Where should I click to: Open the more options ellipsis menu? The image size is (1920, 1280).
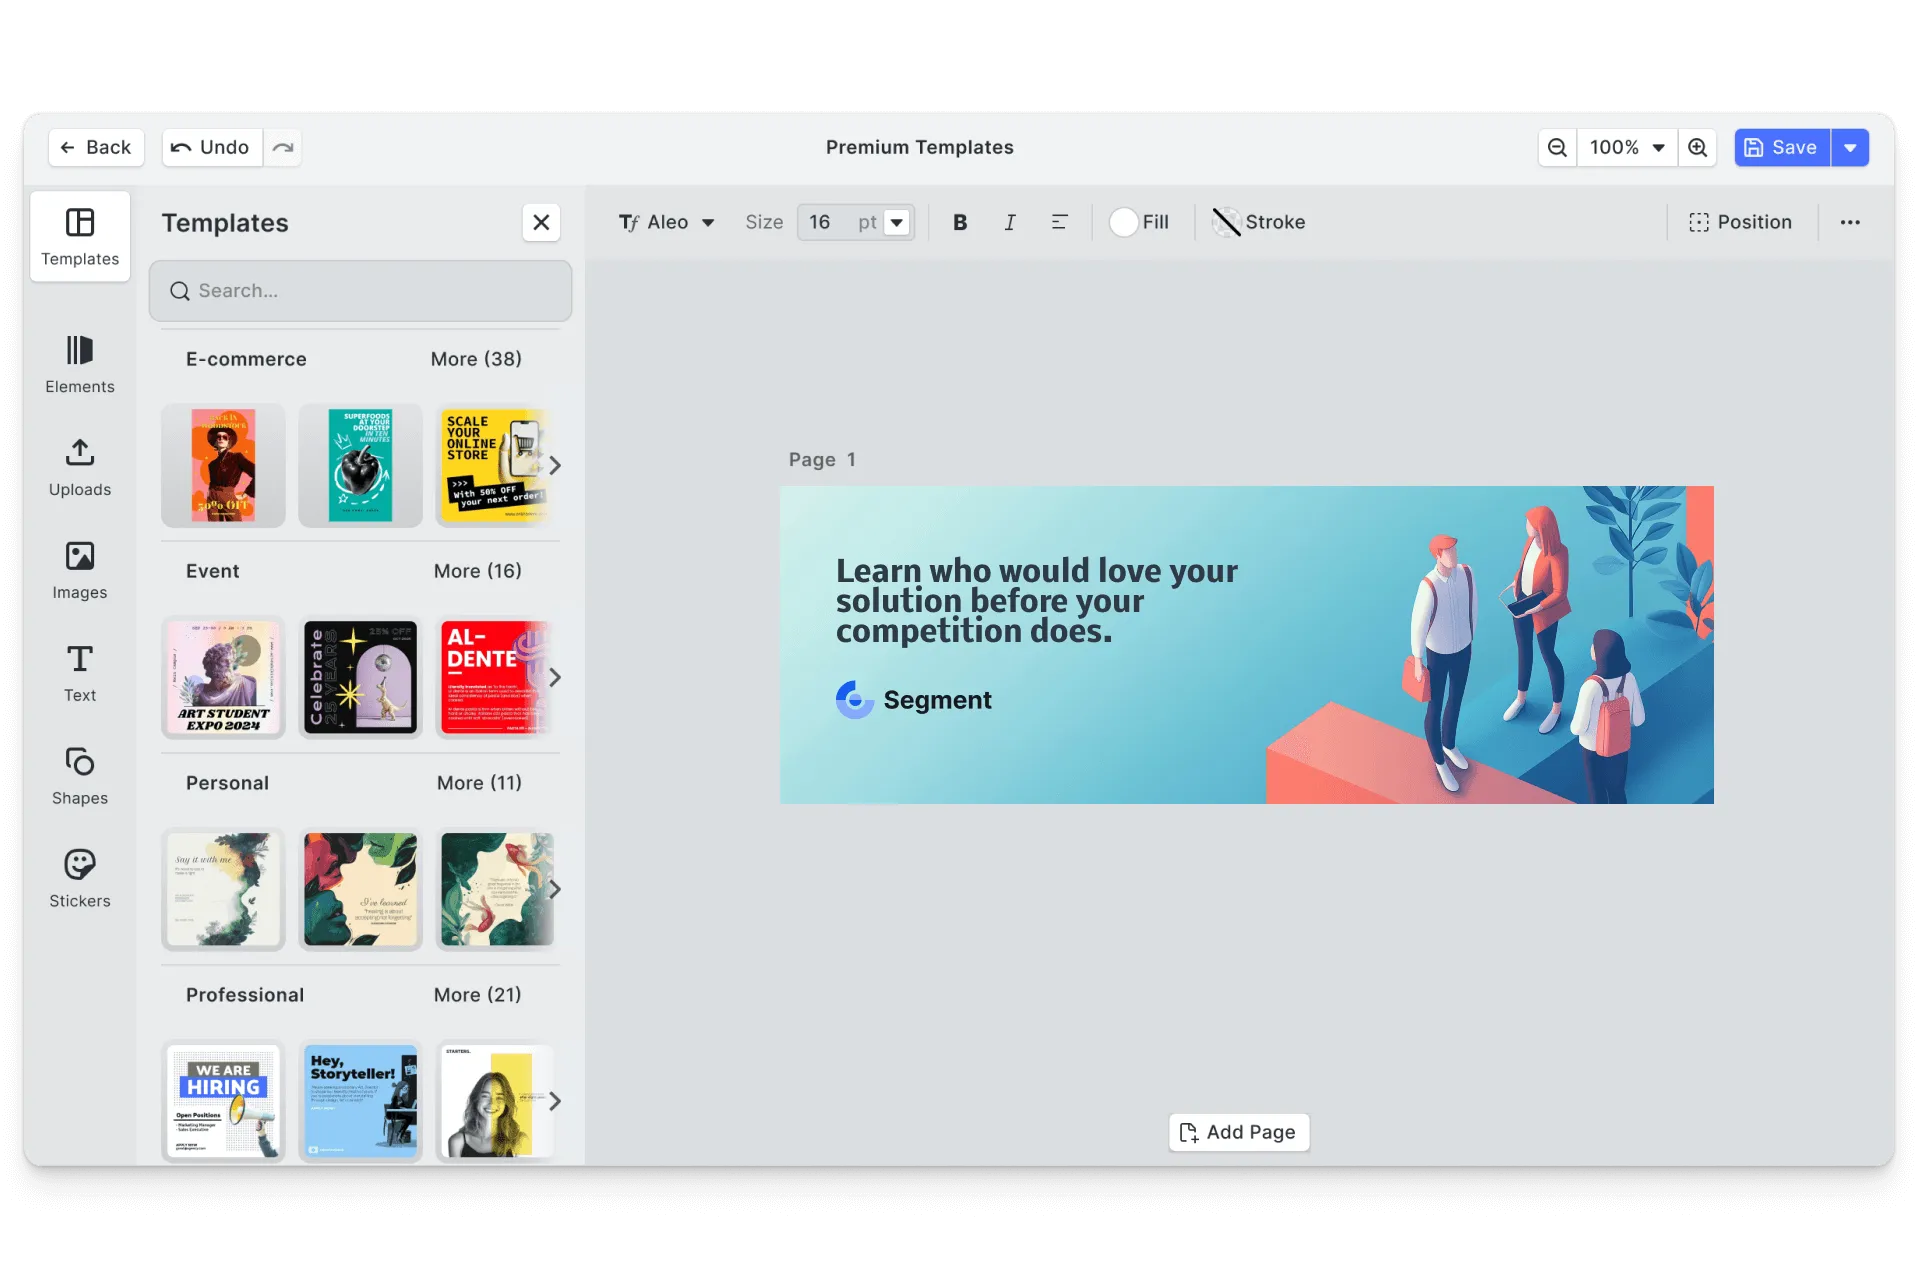tap(1850, 222)
